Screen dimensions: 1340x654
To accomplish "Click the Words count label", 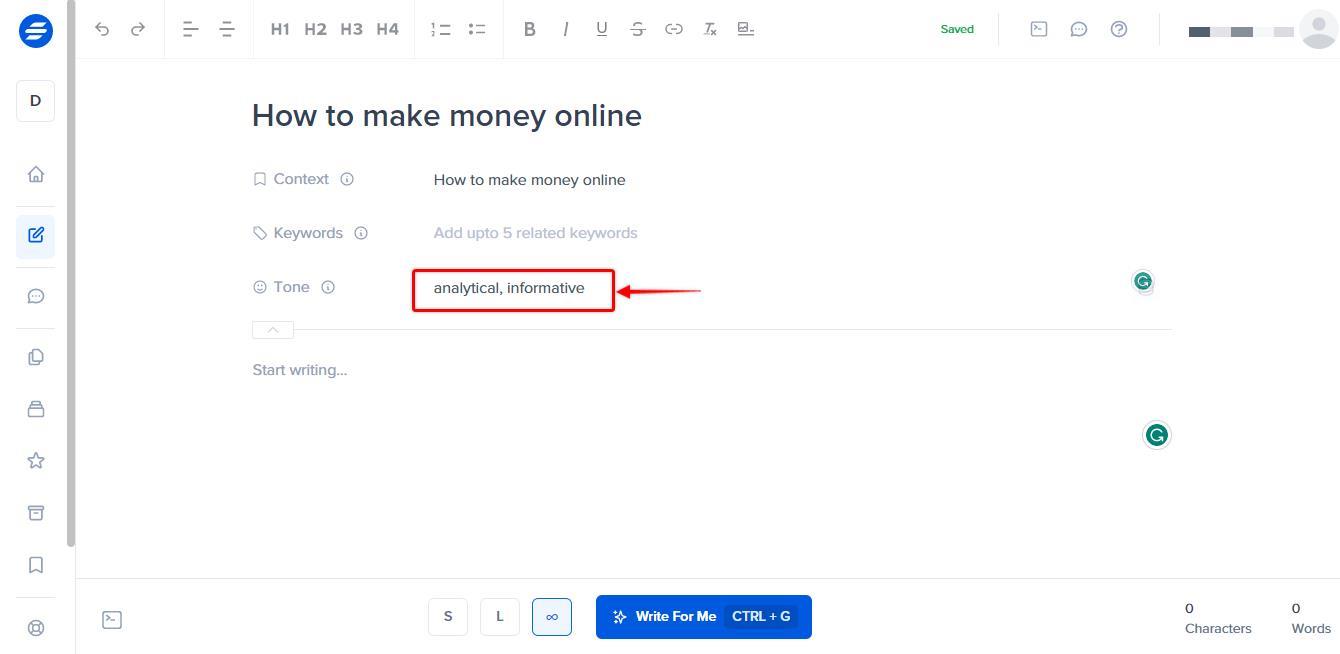I will click(1311, 629).
